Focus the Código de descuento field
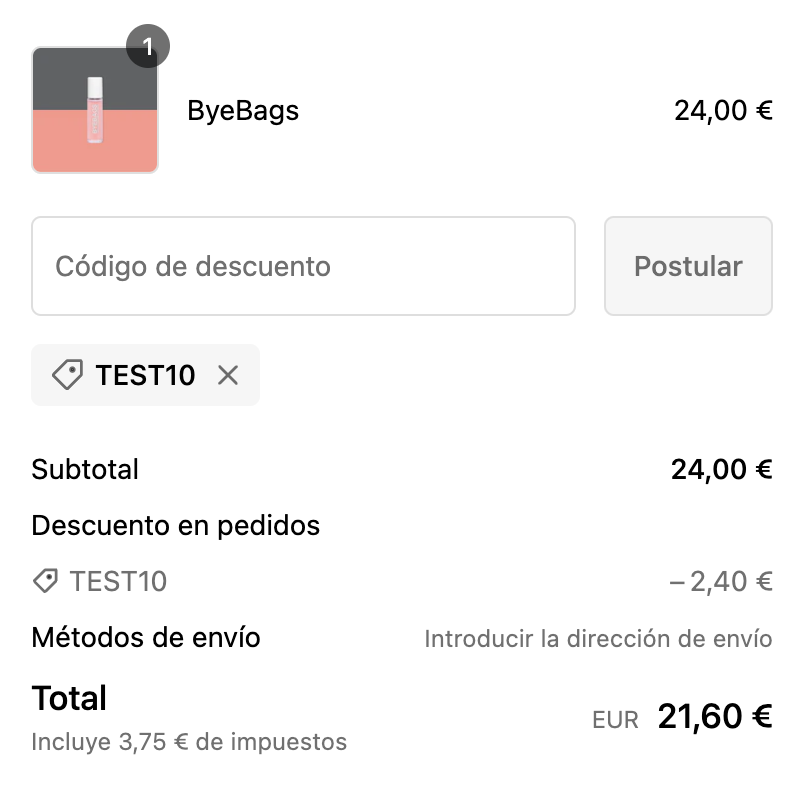The height and width of the screenshot is (788, 804). coord(303,266)
